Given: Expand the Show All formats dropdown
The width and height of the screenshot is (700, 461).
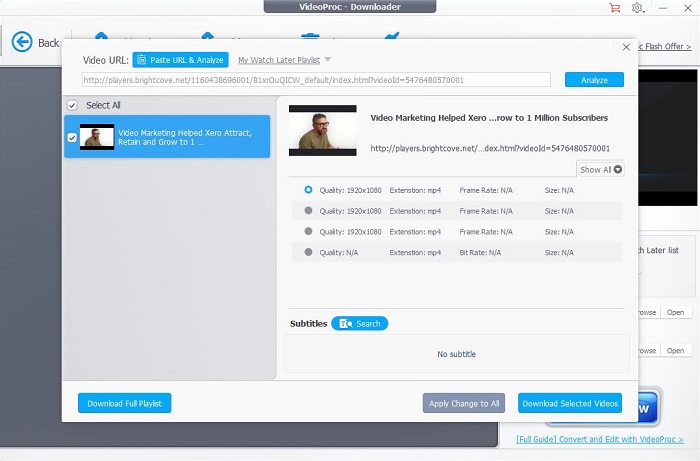Looking at the screenshot, I should coord(600,170).
